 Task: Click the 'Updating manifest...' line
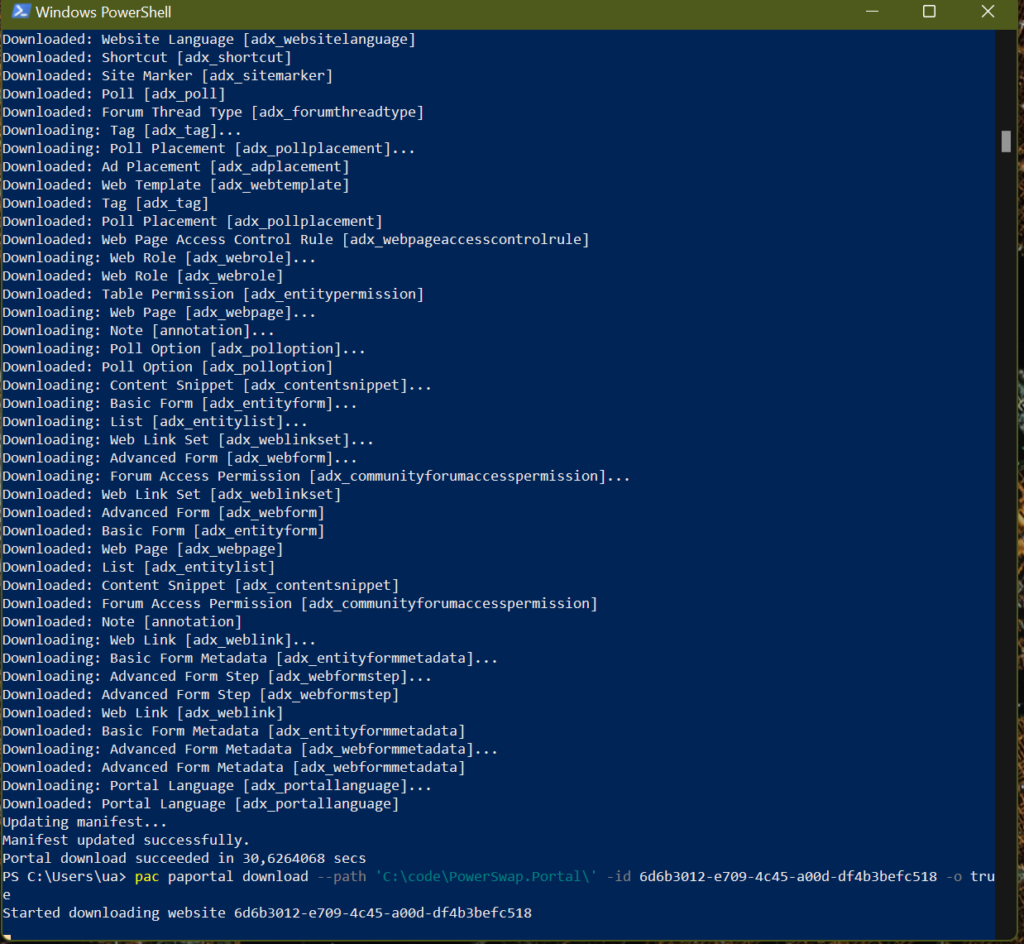(x=85, y=823)
